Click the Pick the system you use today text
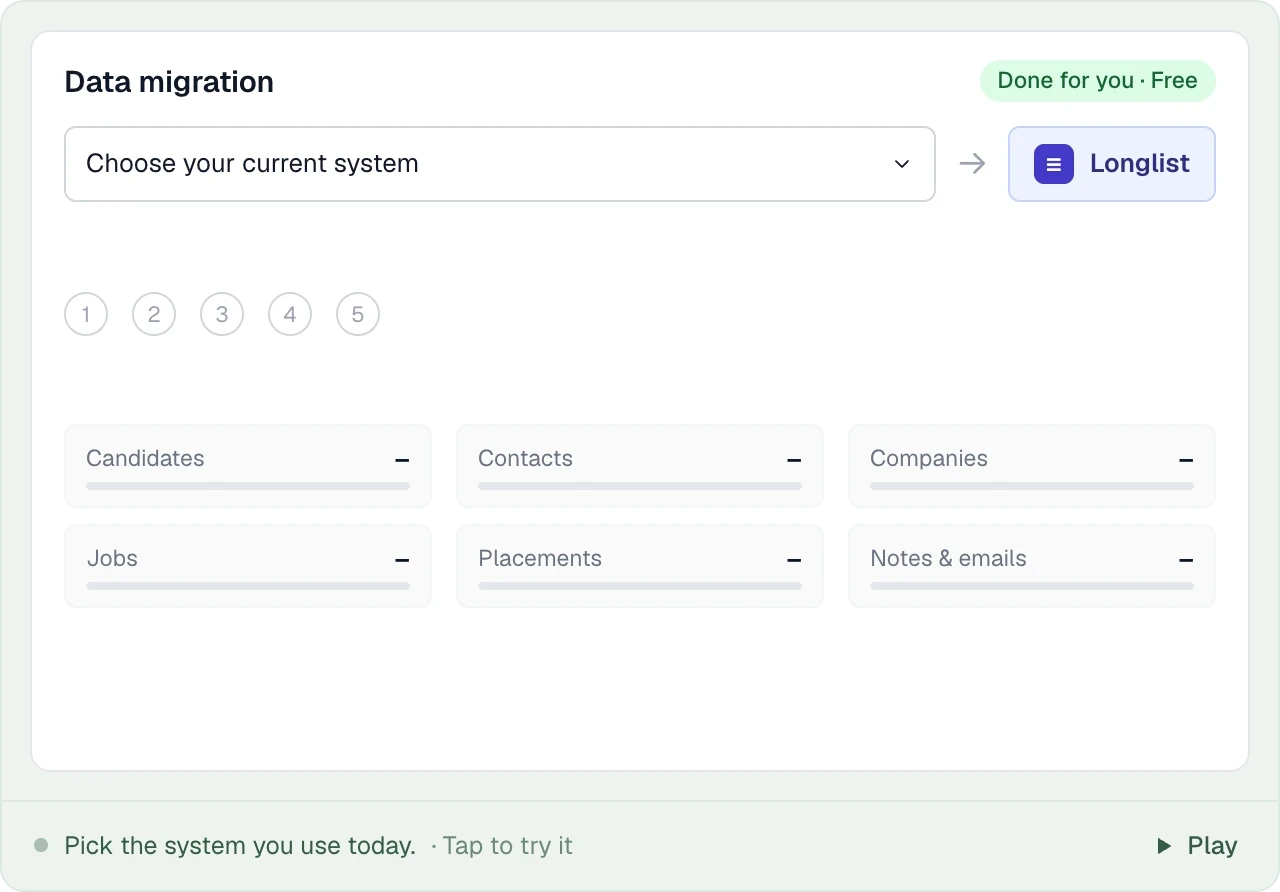 coord(240,846)
